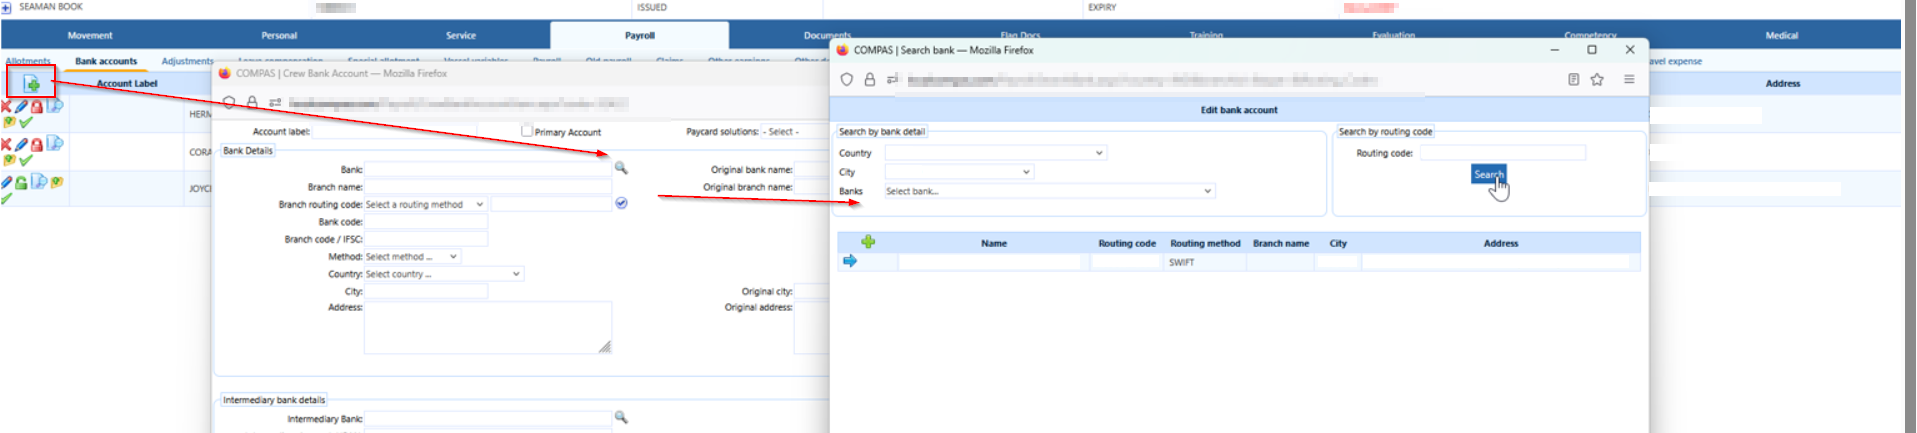Click the Bank code input field

(426, 222)
